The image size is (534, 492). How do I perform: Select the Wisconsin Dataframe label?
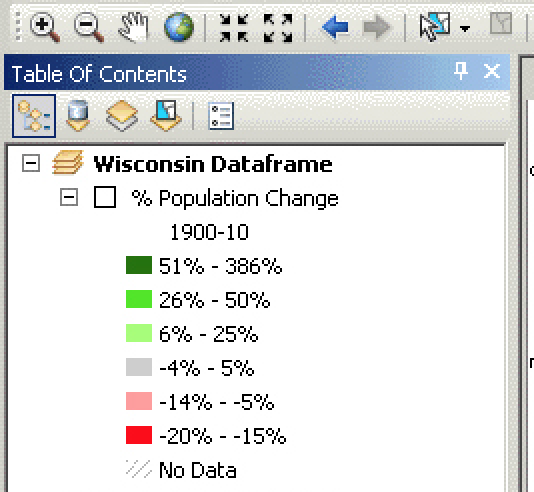point(213,164)
